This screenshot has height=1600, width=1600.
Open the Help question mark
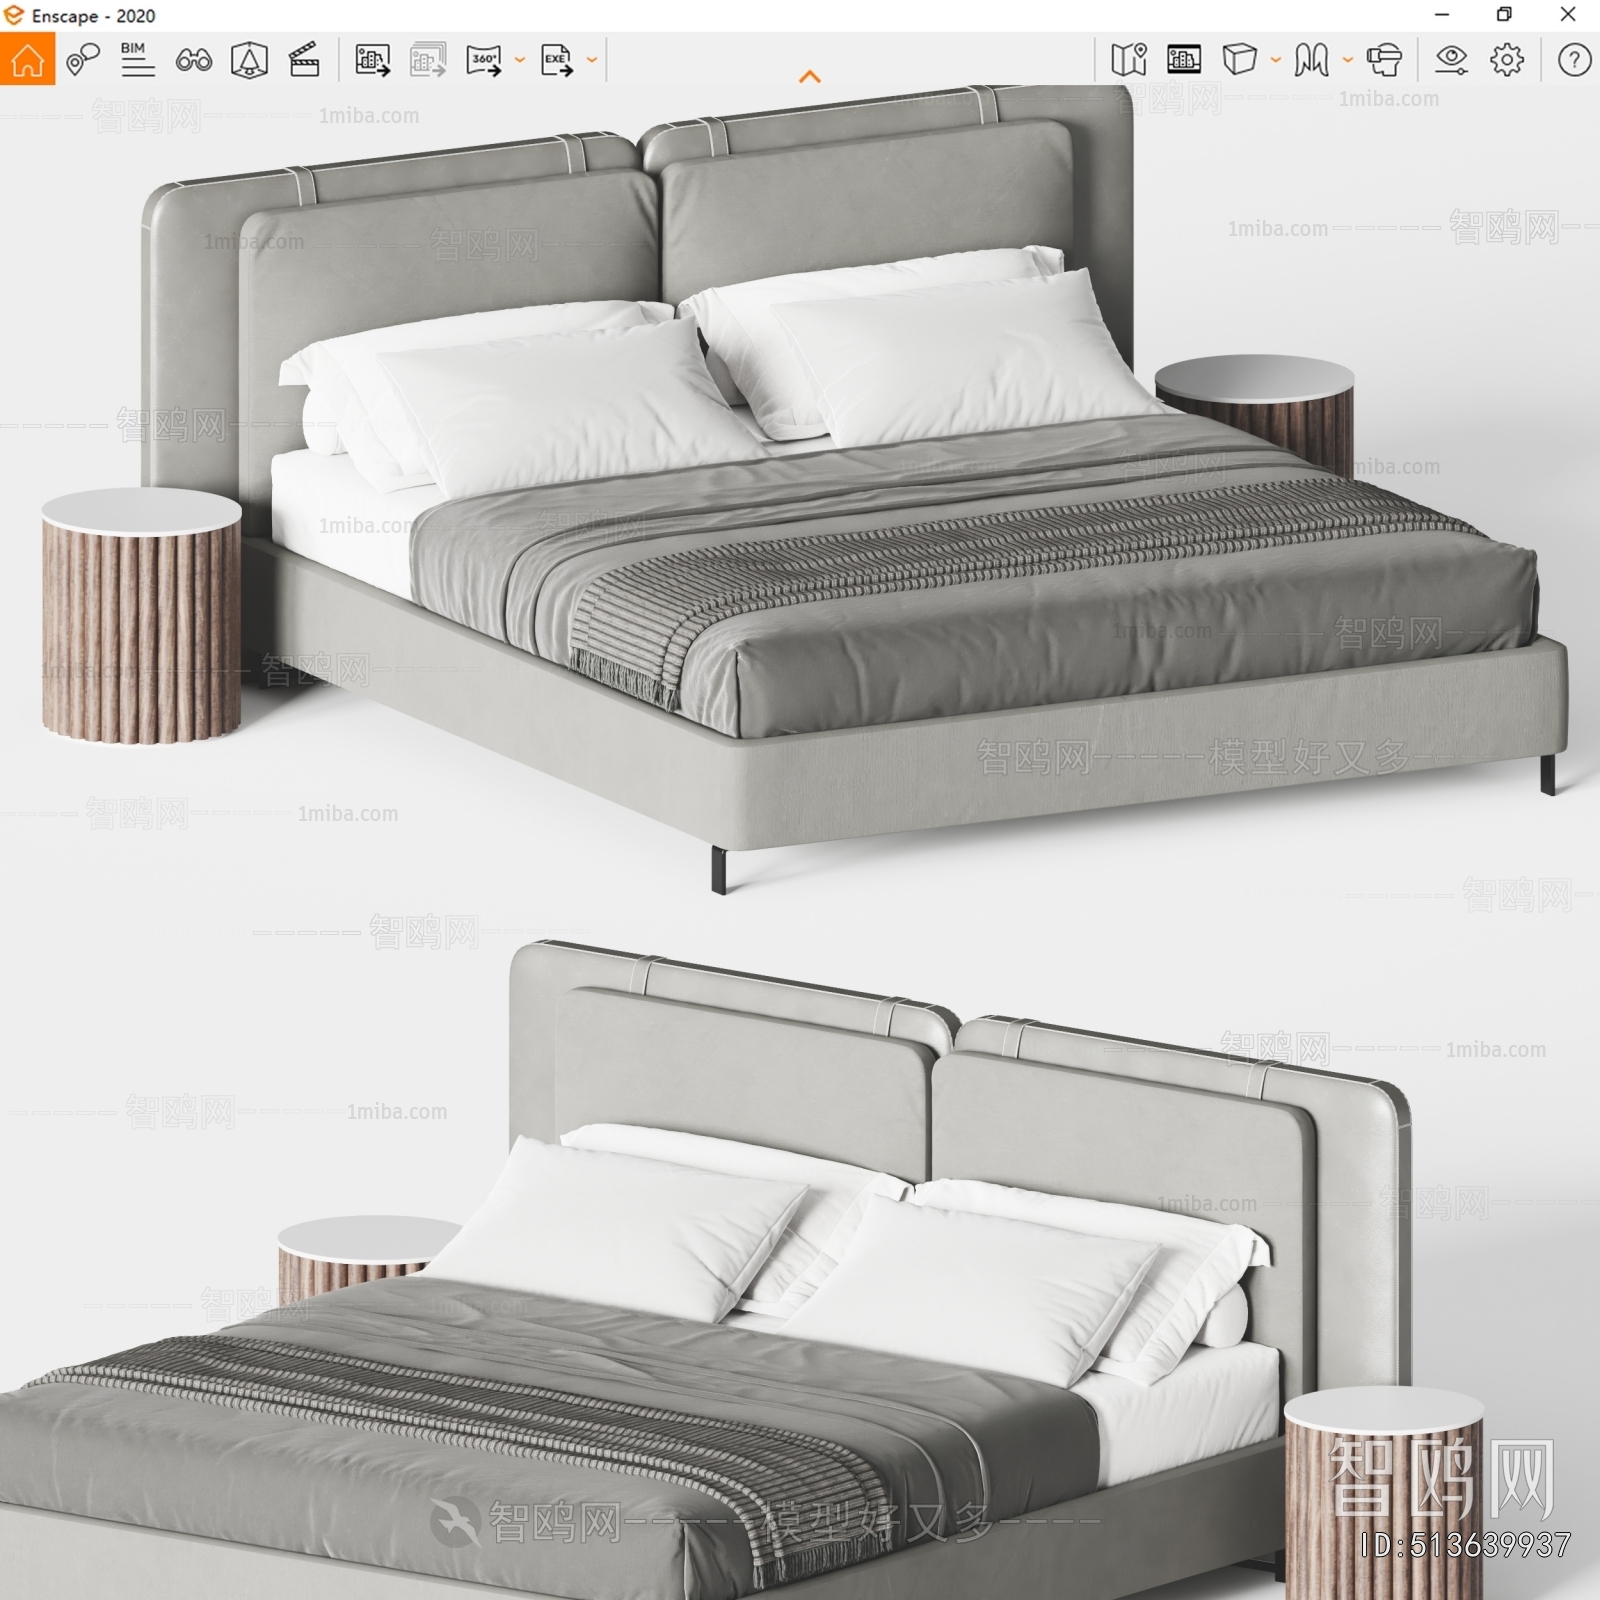tap(1574, 60)
